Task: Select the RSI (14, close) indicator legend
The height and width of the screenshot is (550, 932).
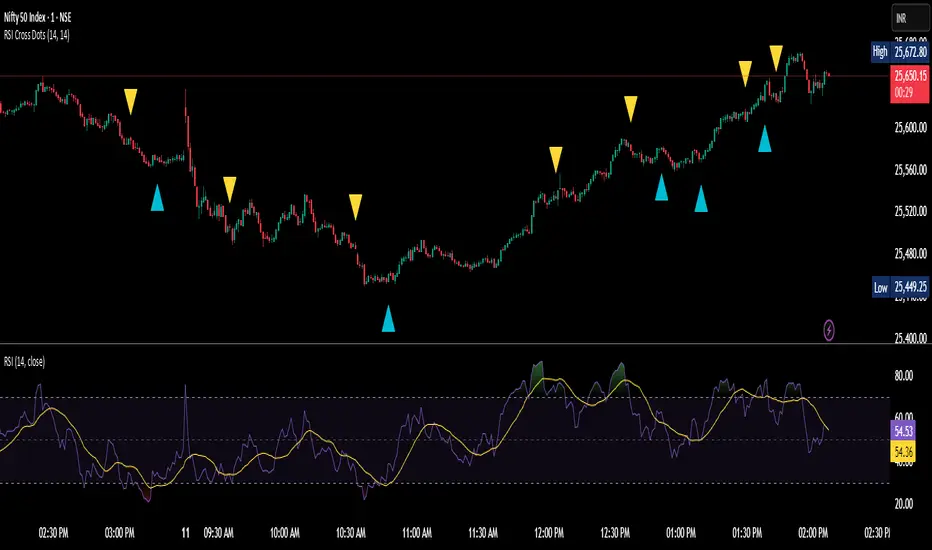Action: [24, 362]
